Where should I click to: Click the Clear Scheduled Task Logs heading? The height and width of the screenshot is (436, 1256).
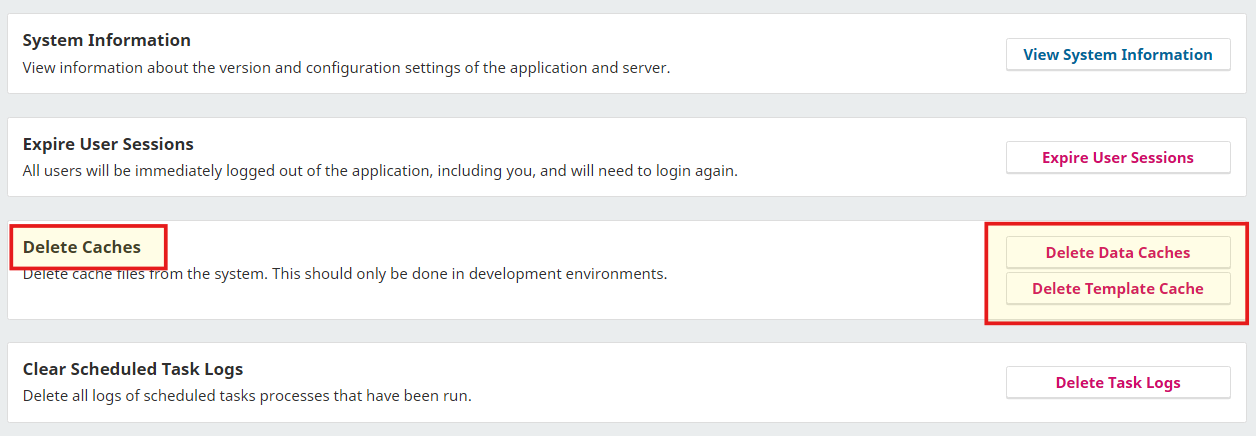click(133, 369)
